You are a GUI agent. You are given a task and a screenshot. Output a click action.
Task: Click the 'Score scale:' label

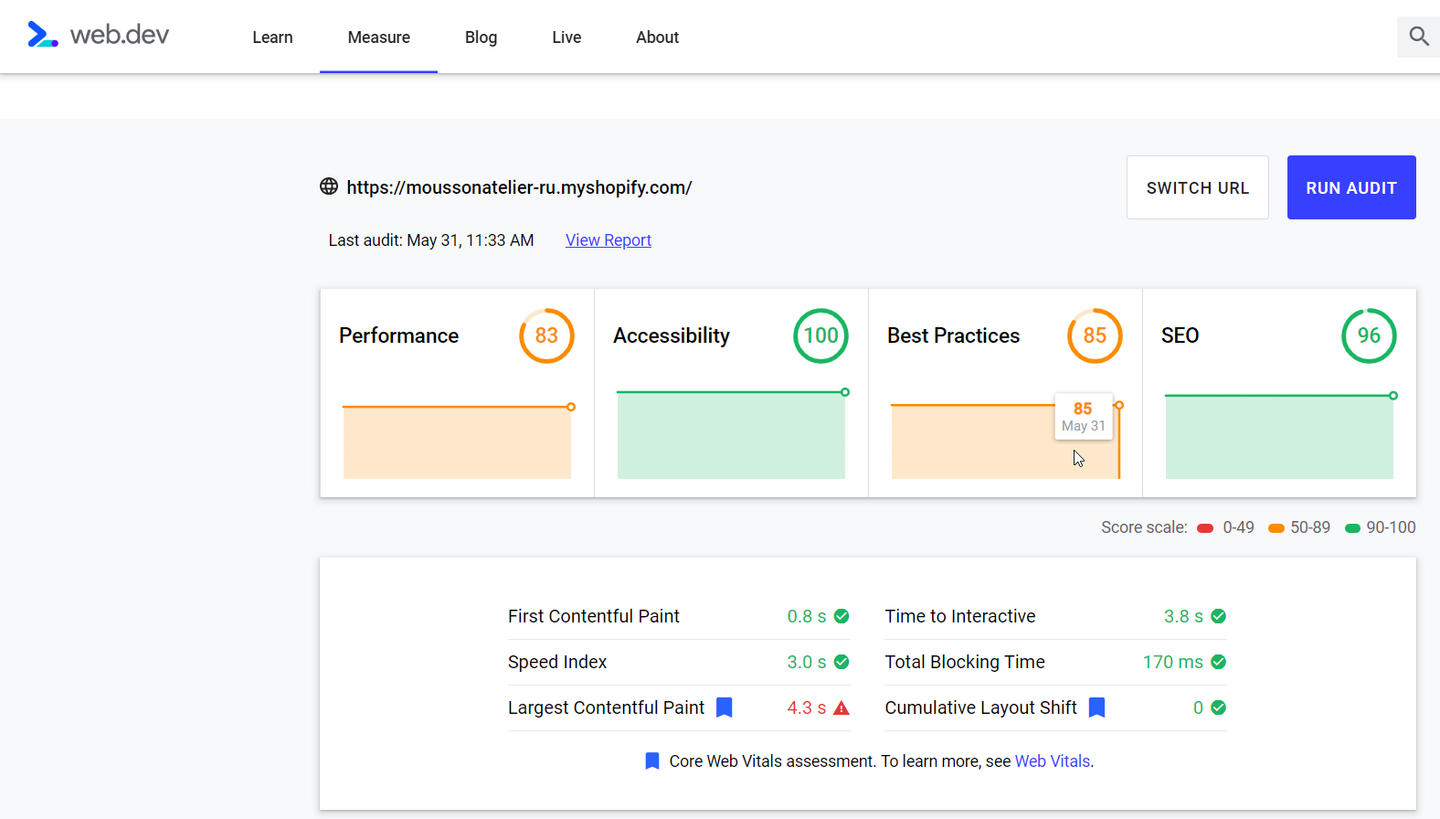pos(1144,527)
